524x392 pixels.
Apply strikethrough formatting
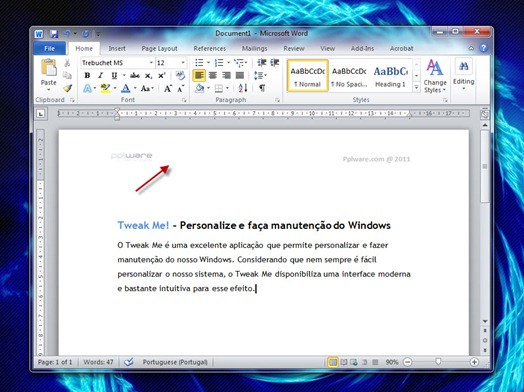click(135, 76)
